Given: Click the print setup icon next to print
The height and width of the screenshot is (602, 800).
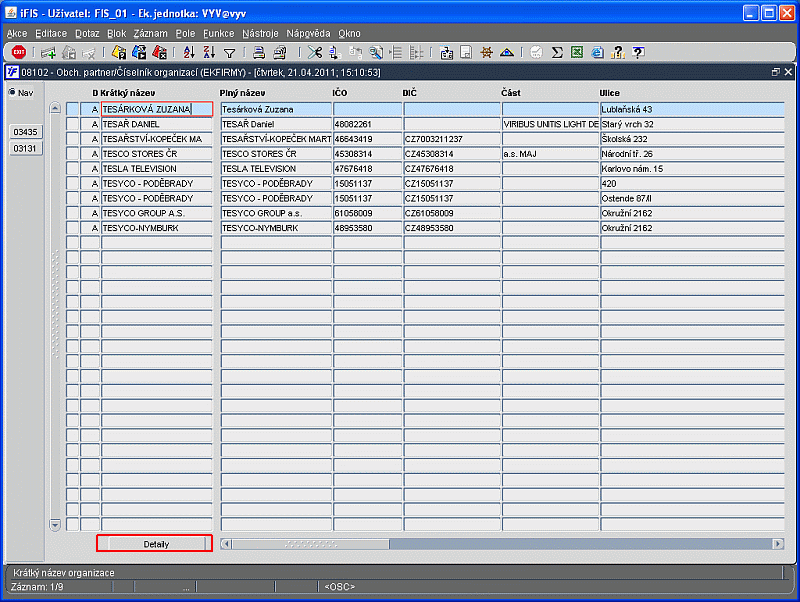Looking at the screenshot, I should click(x=280, y=52).
